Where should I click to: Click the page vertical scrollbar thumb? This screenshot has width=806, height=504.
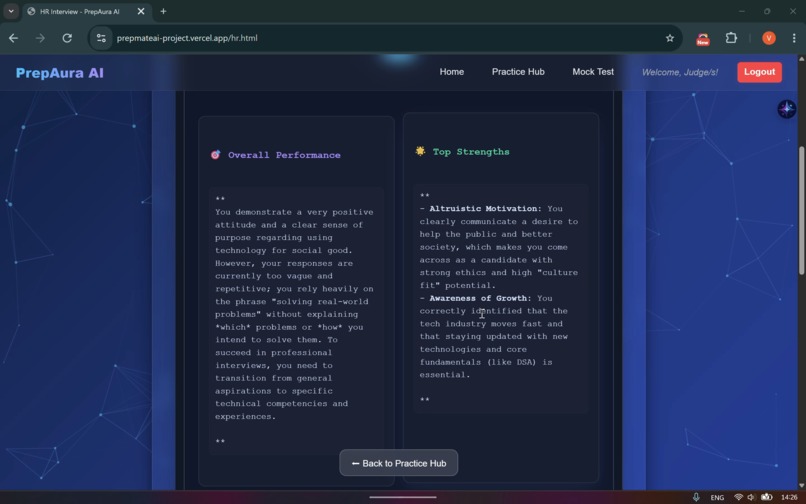click(x=801, y=211)
